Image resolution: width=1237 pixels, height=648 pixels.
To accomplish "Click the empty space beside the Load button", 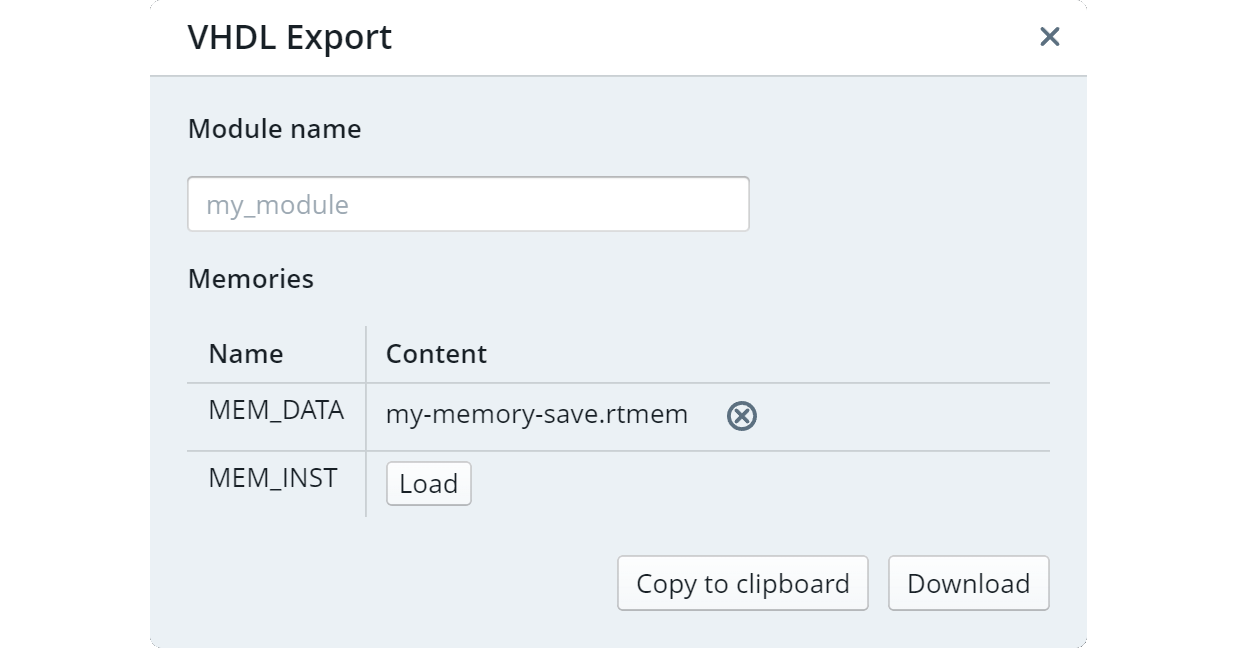I will pos(760,484).
